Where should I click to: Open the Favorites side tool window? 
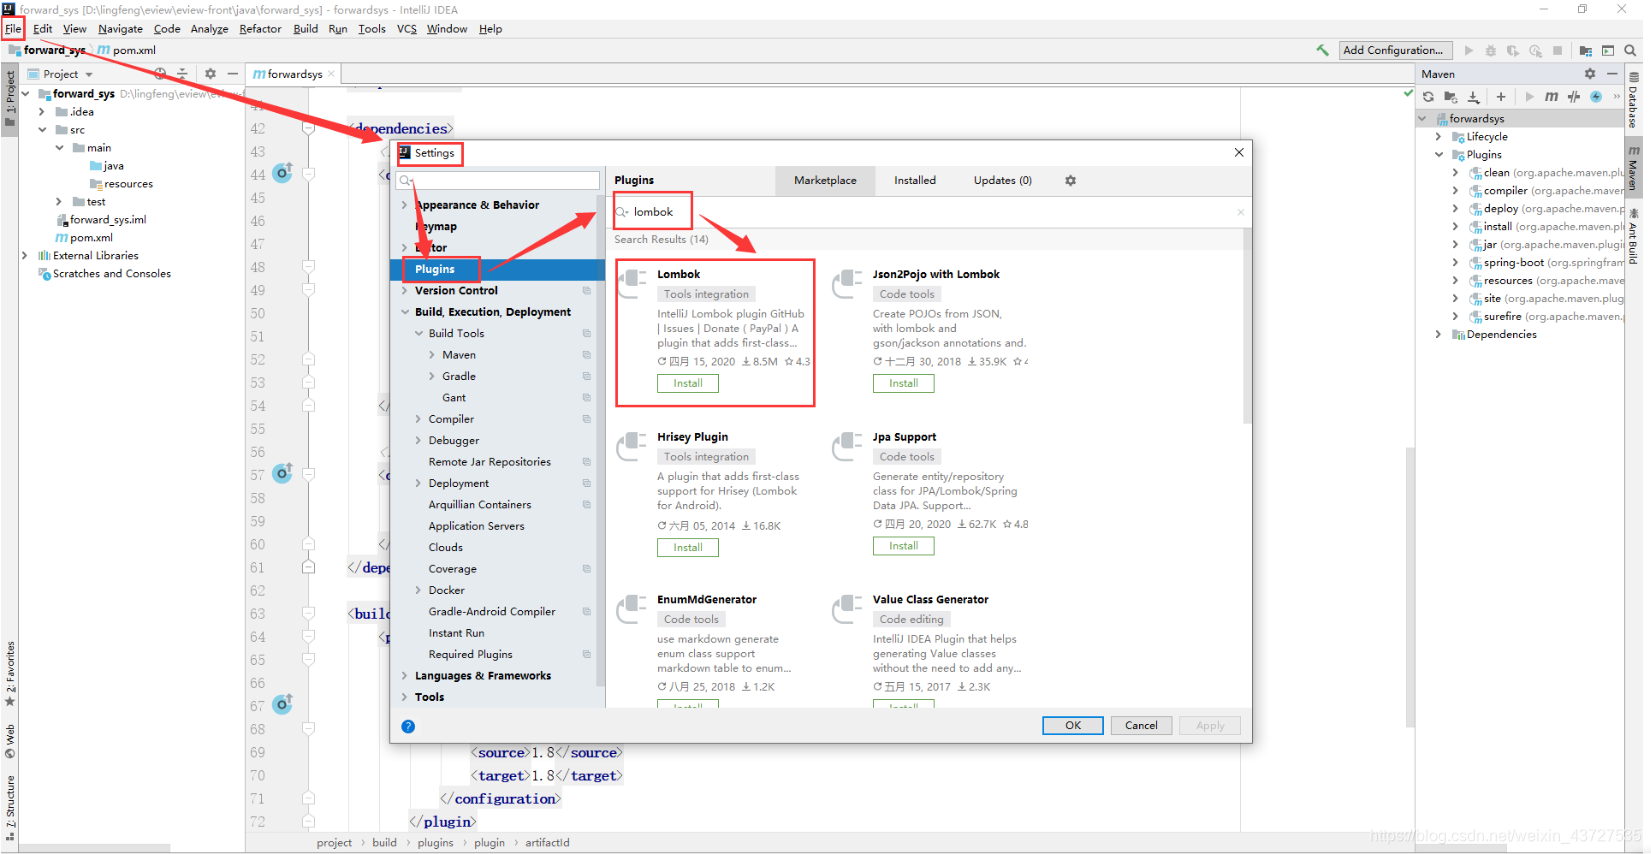coord(10,674)
